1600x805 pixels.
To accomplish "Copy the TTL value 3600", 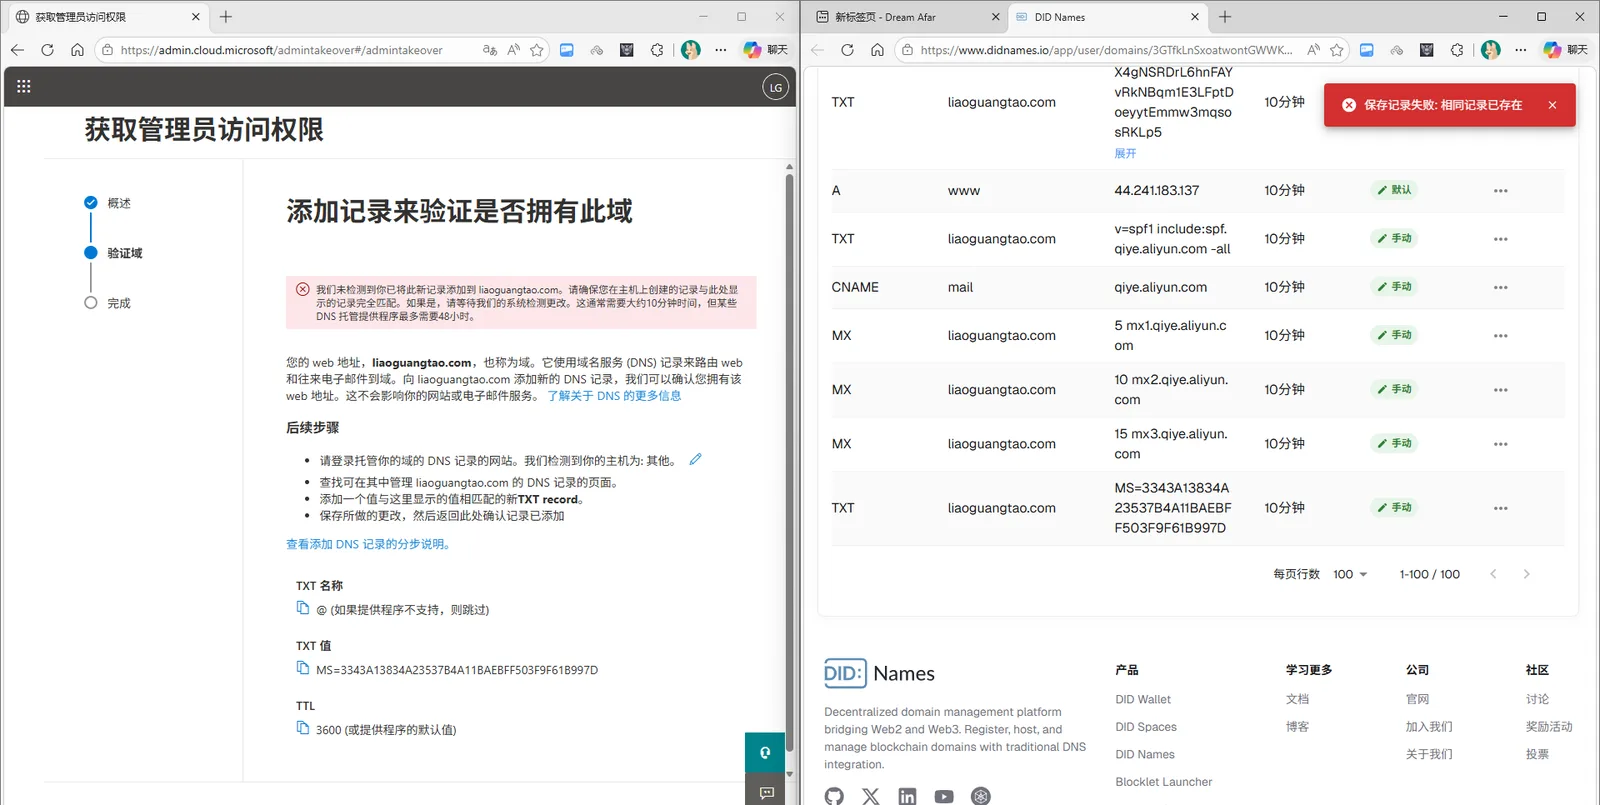I will (303, 728).
